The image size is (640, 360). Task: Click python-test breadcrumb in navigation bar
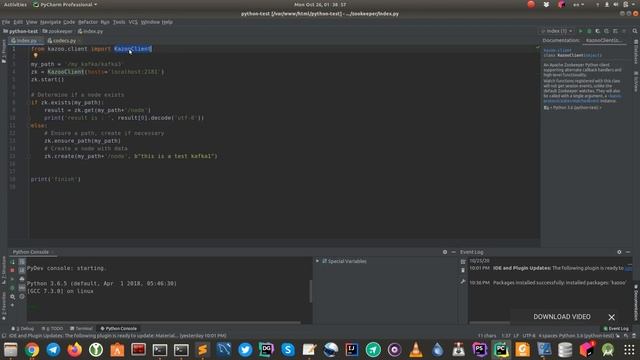pos(20,31)
